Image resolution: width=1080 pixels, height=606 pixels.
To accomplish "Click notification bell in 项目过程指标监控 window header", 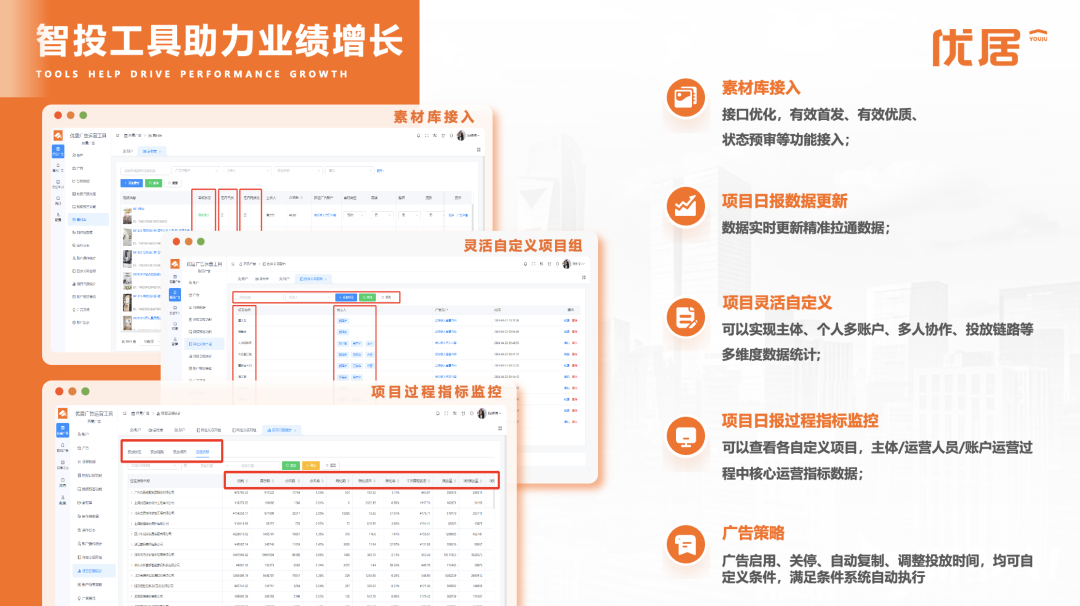I will (x=437, y=413).
